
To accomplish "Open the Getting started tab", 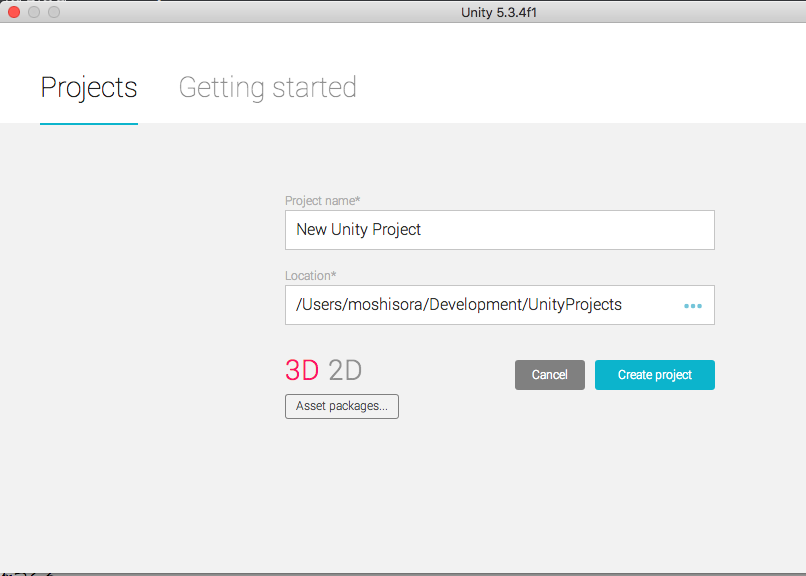I will click(x=267, y=87).
